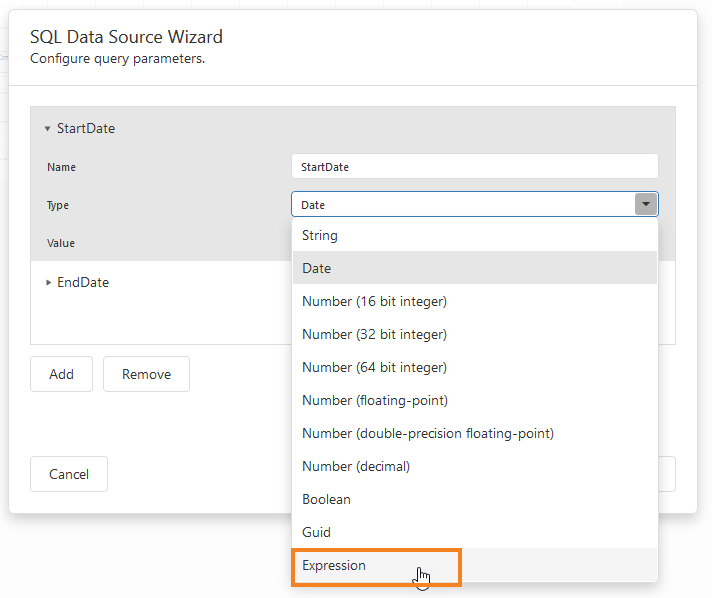The image size is (712, 598).
Task: Click the Name input field containing StartDate
Action: [475, 167]
